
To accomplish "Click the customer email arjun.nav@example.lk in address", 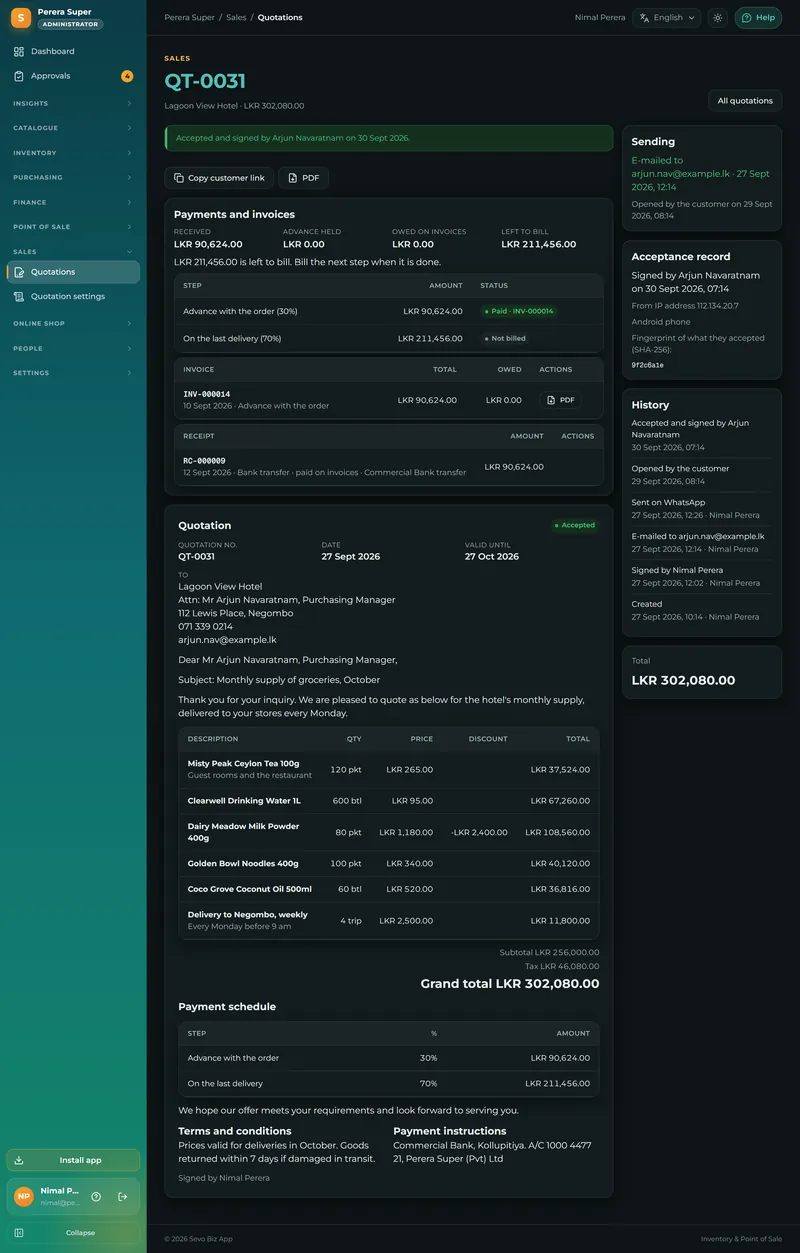I will click(227, 639).
